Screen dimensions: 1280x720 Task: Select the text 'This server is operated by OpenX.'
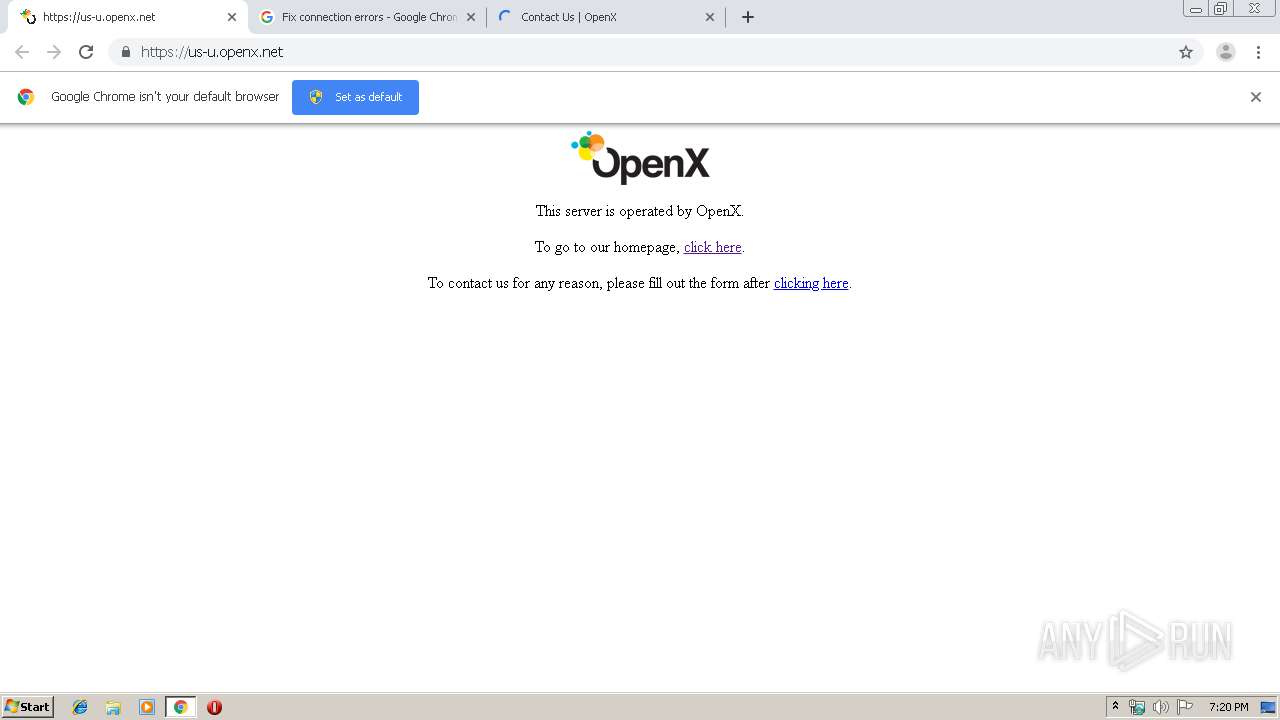639,211
